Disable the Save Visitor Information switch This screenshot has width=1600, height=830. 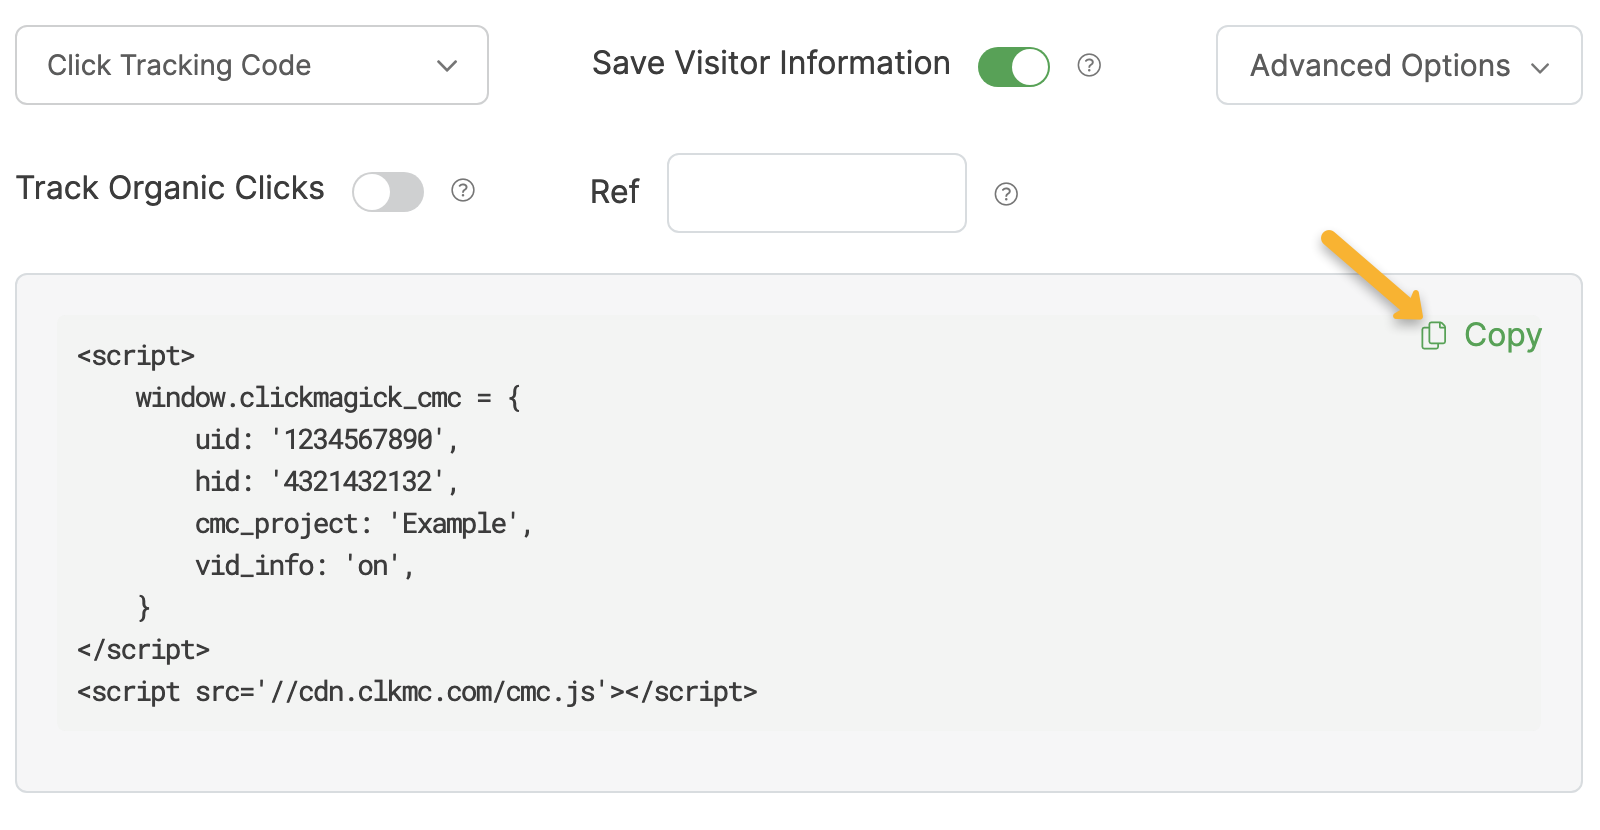[x=1013, y=67]
